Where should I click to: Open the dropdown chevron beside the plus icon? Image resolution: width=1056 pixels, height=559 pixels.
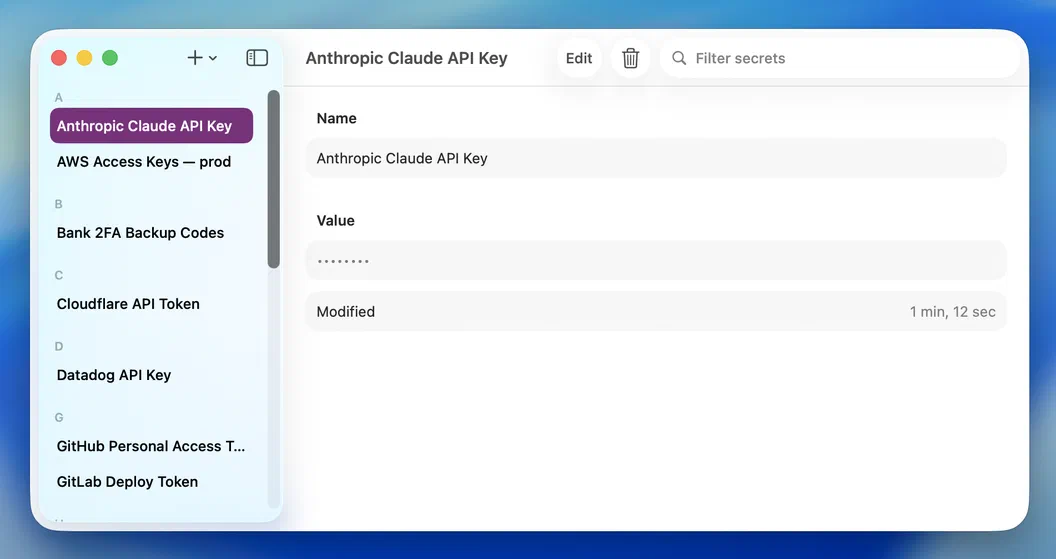point(213,59)
